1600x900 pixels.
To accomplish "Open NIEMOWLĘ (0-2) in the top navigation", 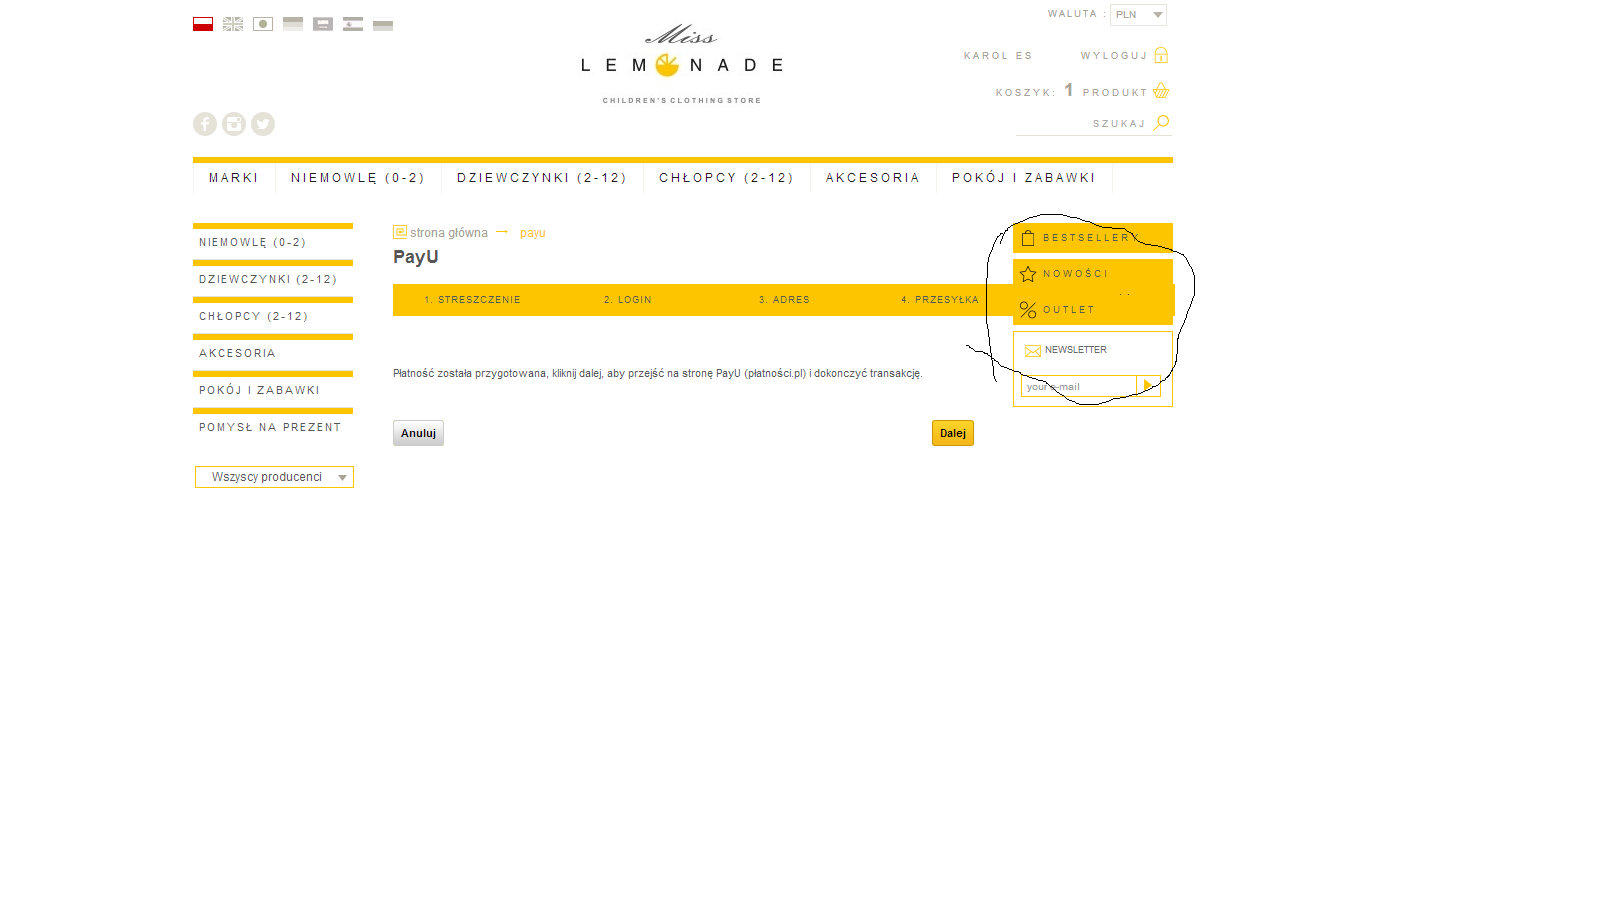I will coord(358,178).
